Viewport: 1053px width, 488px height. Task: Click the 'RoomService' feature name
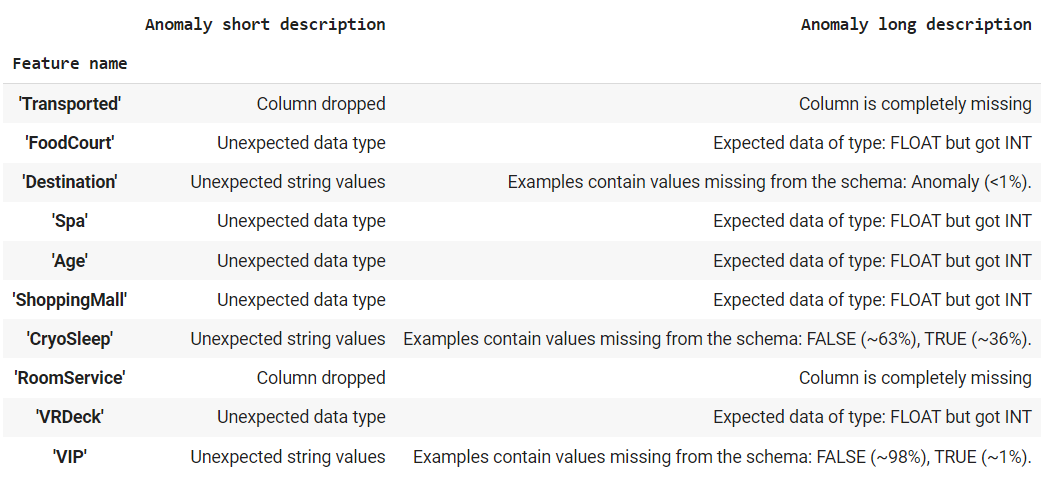pyautogui.click(x=70, y=378)
